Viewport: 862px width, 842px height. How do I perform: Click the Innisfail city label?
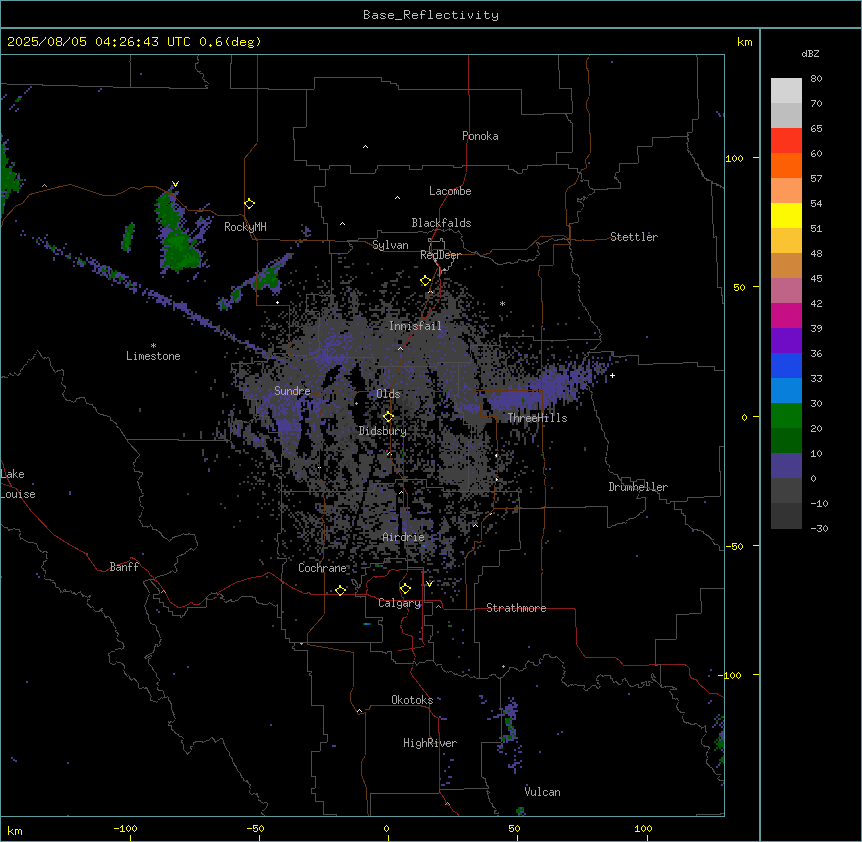pyautogui.click(x=415, y=326)
